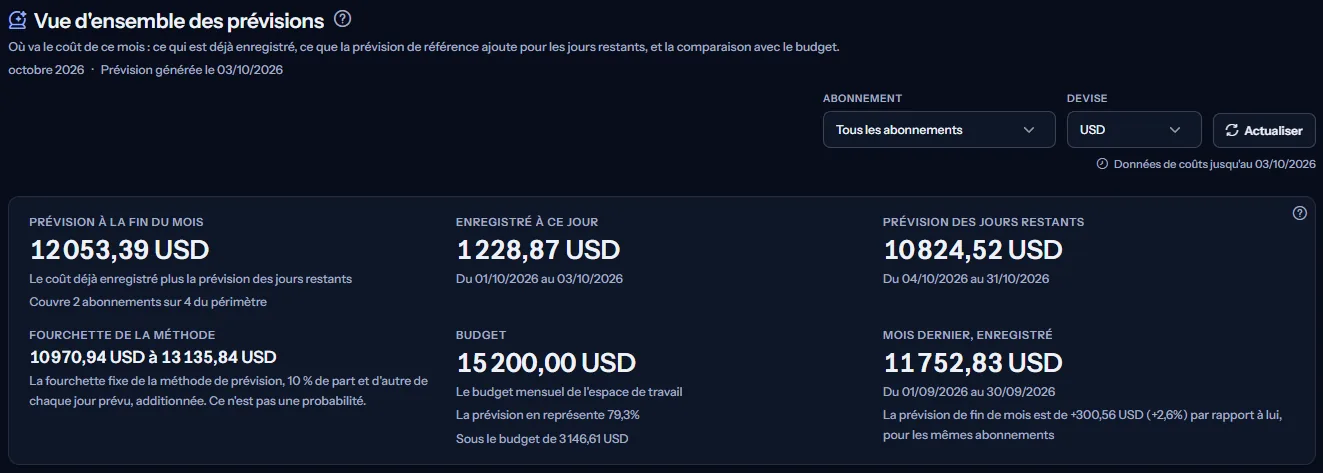The width and height of the screenshot is (1323, 473).
Task: Click the Sous le budget text line
Action: coord(542,438)
